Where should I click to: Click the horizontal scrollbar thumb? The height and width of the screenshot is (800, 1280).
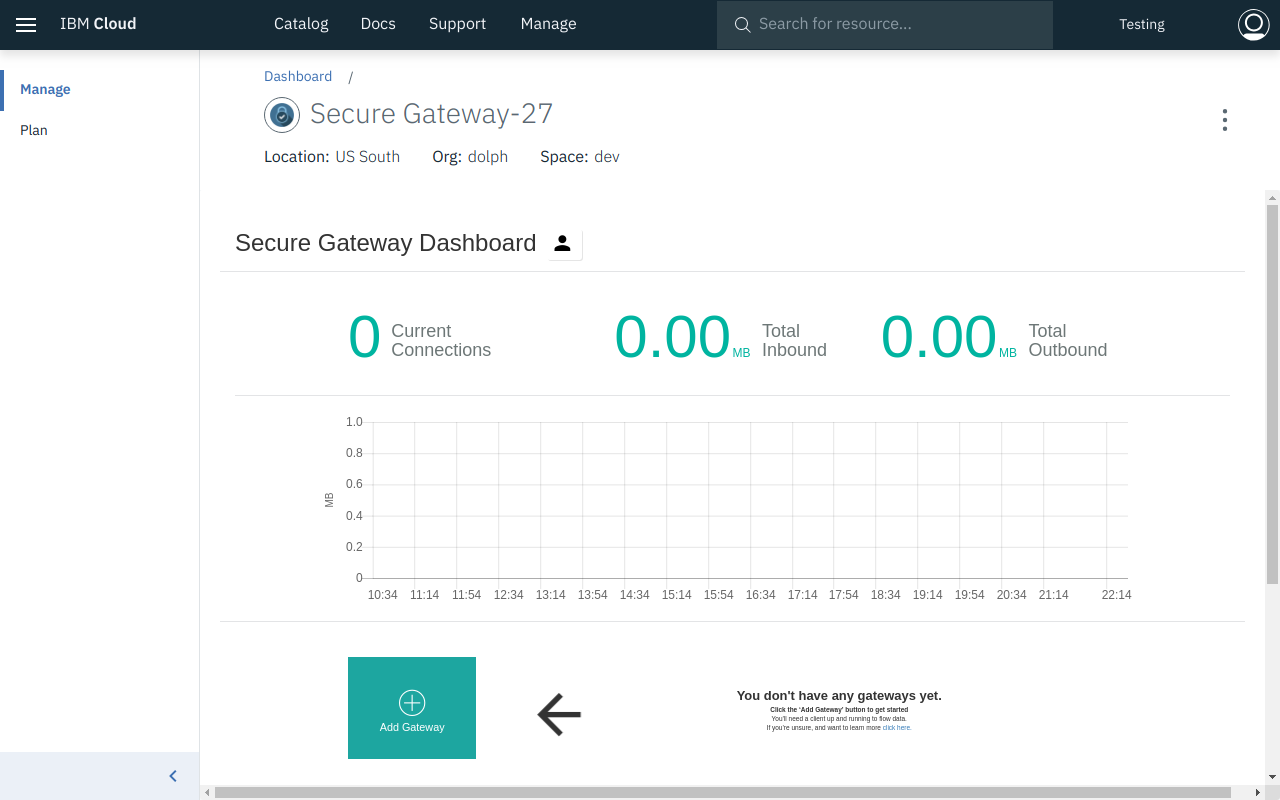(722, 793)
